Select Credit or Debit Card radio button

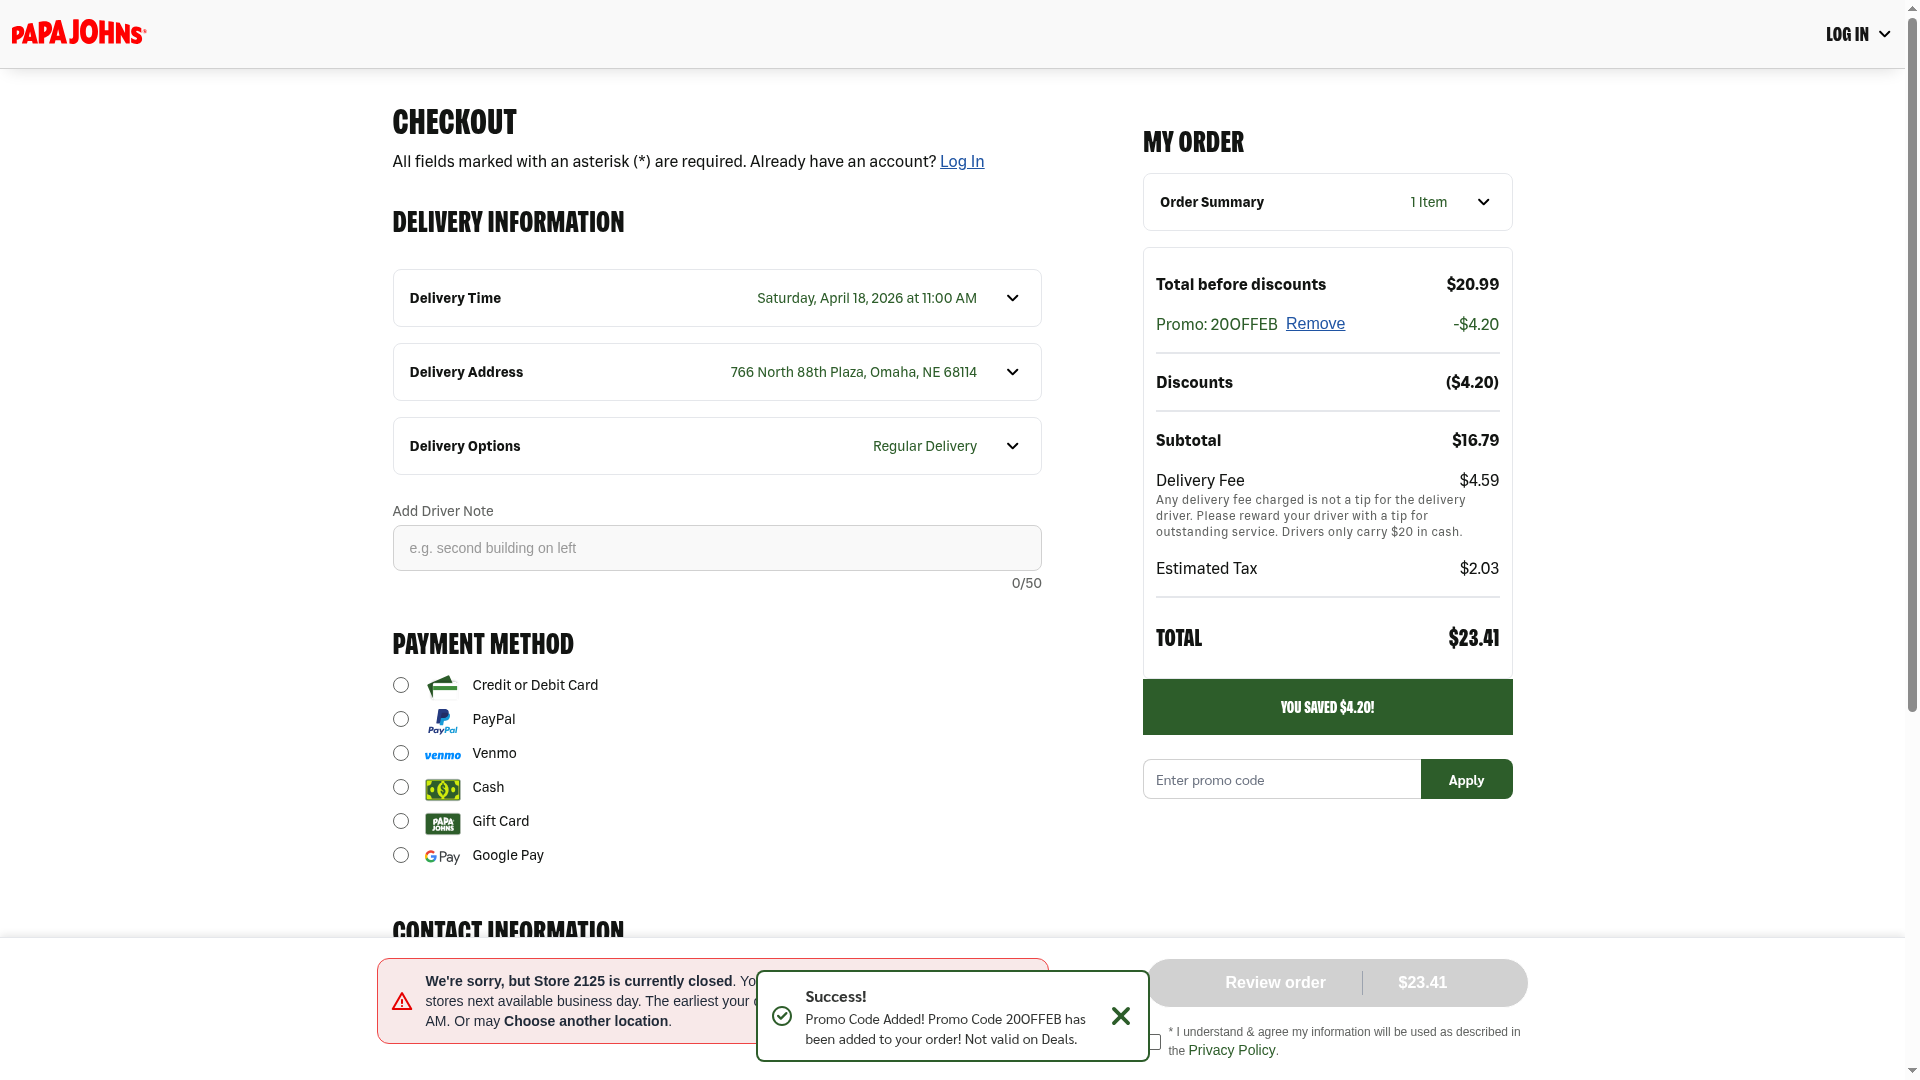pyautogui.click(x=401, y=685)
